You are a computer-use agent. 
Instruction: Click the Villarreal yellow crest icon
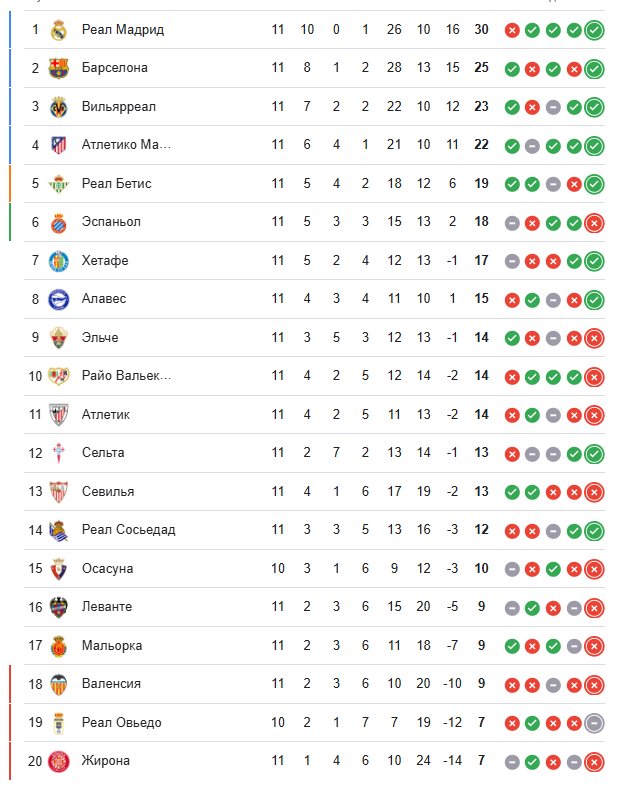click(57, 107)
